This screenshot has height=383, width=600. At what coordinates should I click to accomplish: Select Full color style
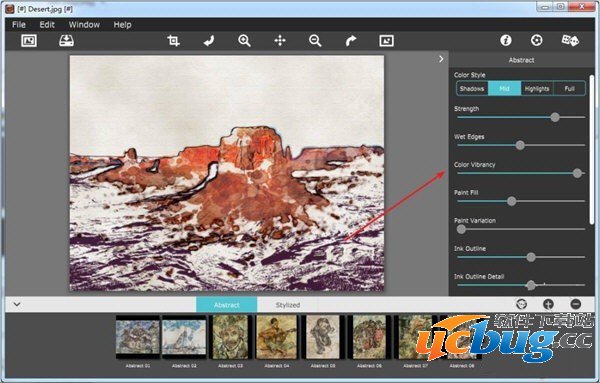click(569, 88)
